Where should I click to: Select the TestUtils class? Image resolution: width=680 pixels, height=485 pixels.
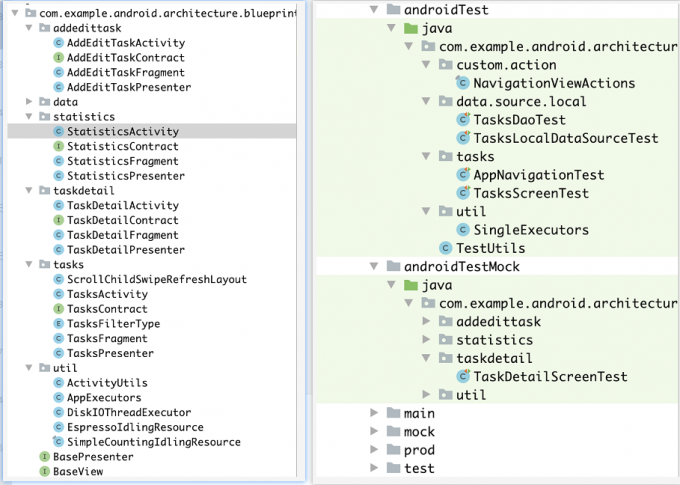tap(490, 248)
